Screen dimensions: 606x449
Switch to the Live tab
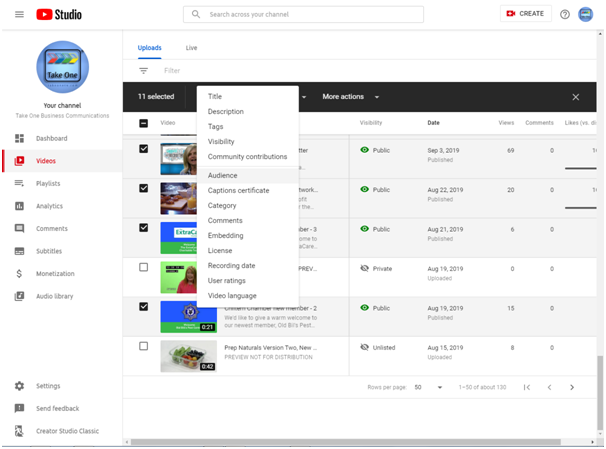coord(192,48)
